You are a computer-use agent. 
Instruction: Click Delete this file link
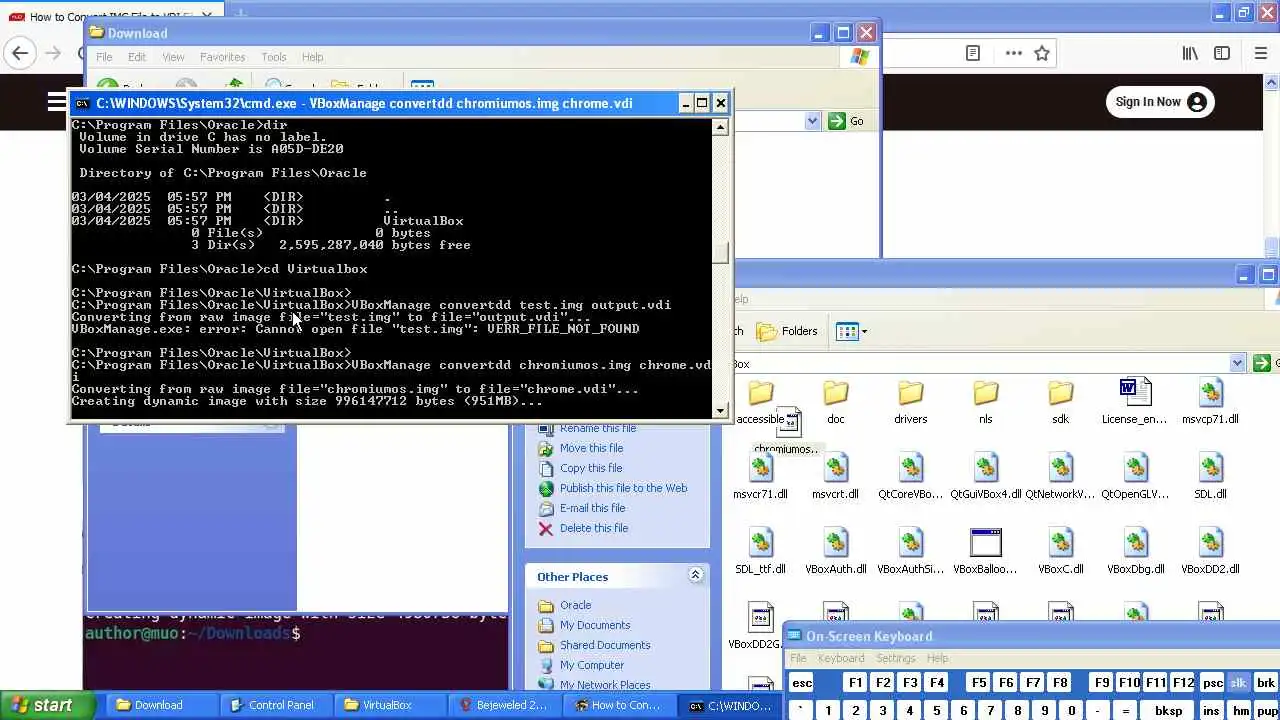click(594, 528)
